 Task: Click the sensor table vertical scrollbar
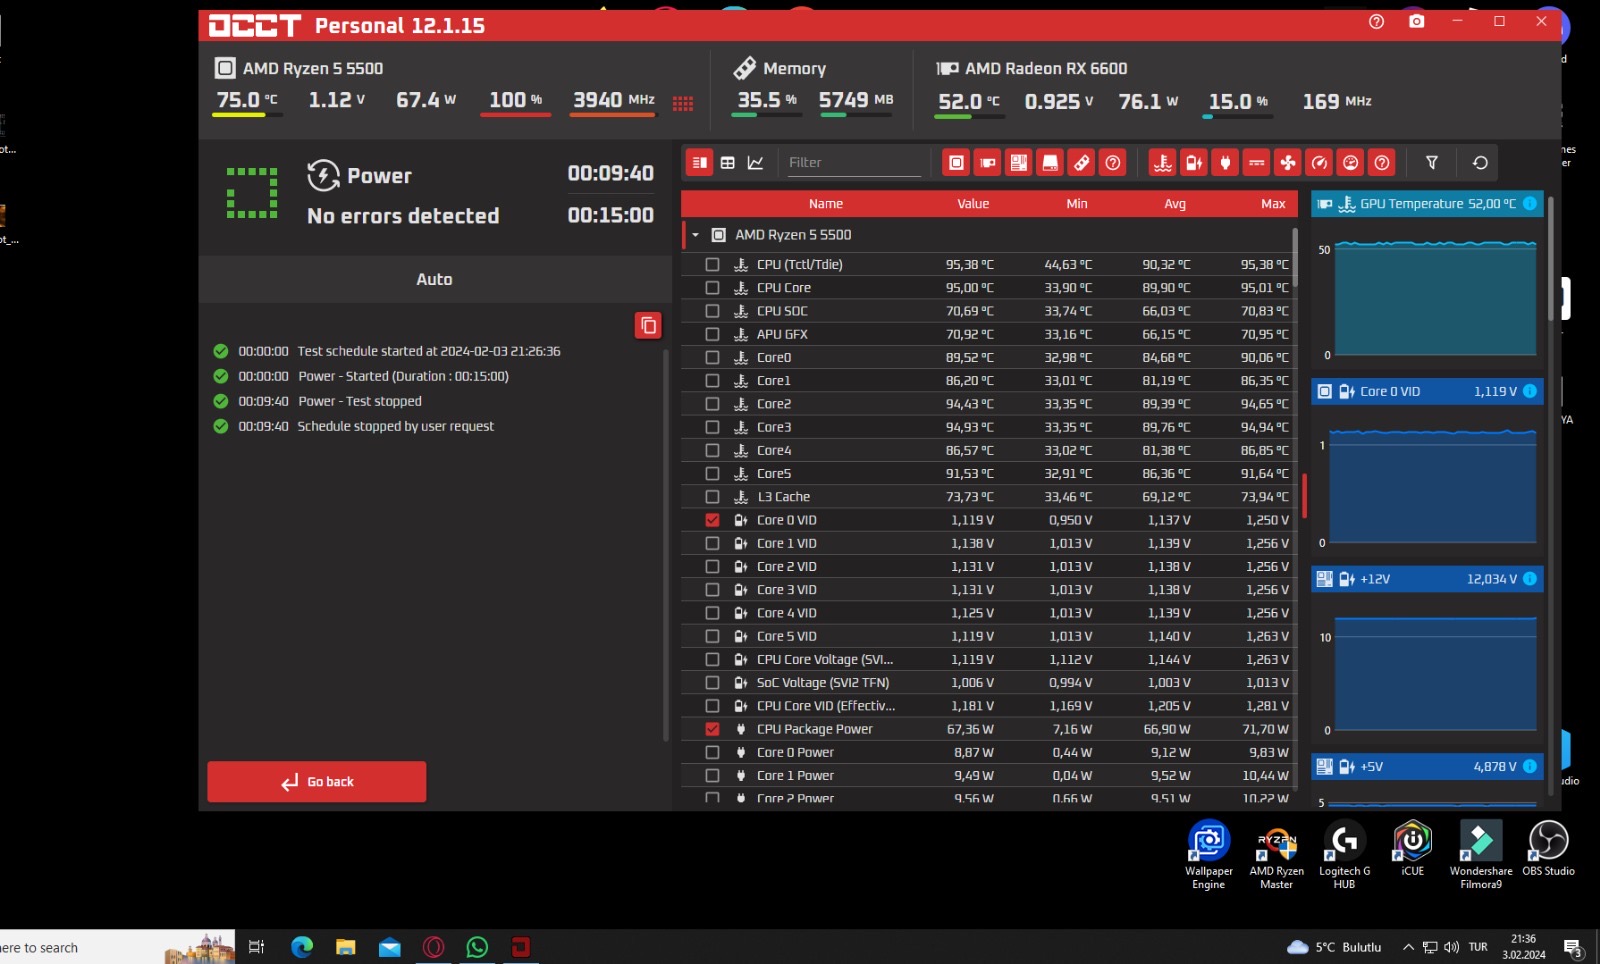(x=1295, y=257)
